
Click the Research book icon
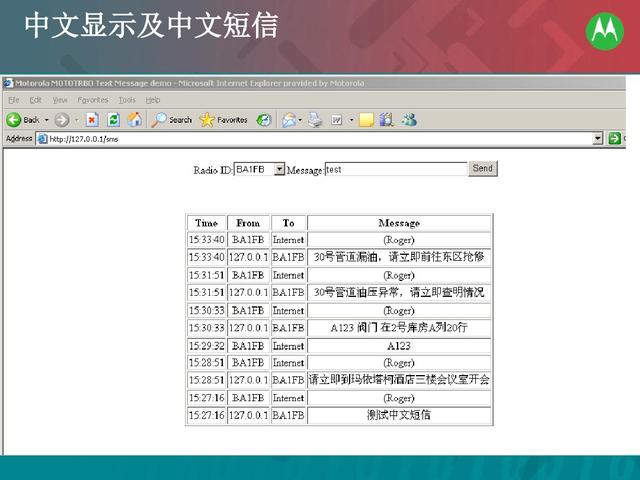[x=386, y=120]
